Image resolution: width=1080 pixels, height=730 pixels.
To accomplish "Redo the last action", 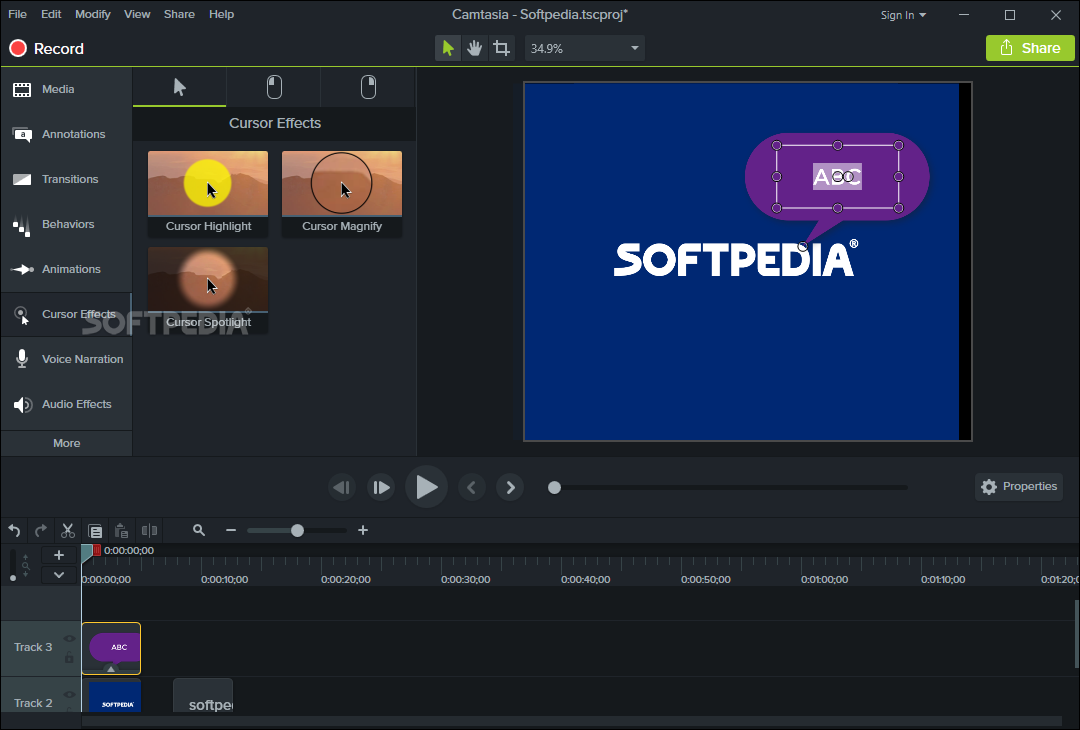I will click(x=41, y=530).
